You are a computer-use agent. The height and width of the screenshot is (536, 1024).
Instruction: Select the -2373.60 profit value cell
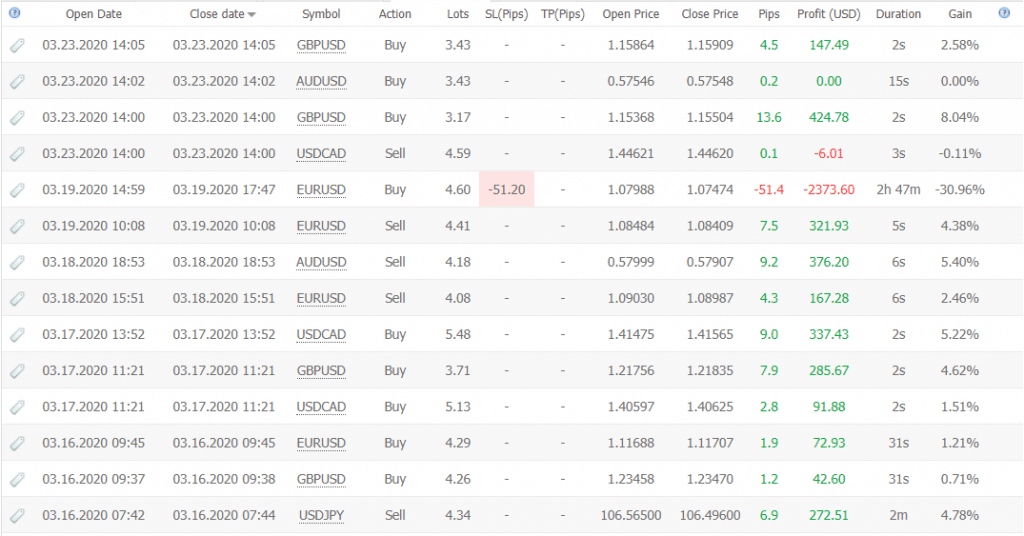click(829, 190)
